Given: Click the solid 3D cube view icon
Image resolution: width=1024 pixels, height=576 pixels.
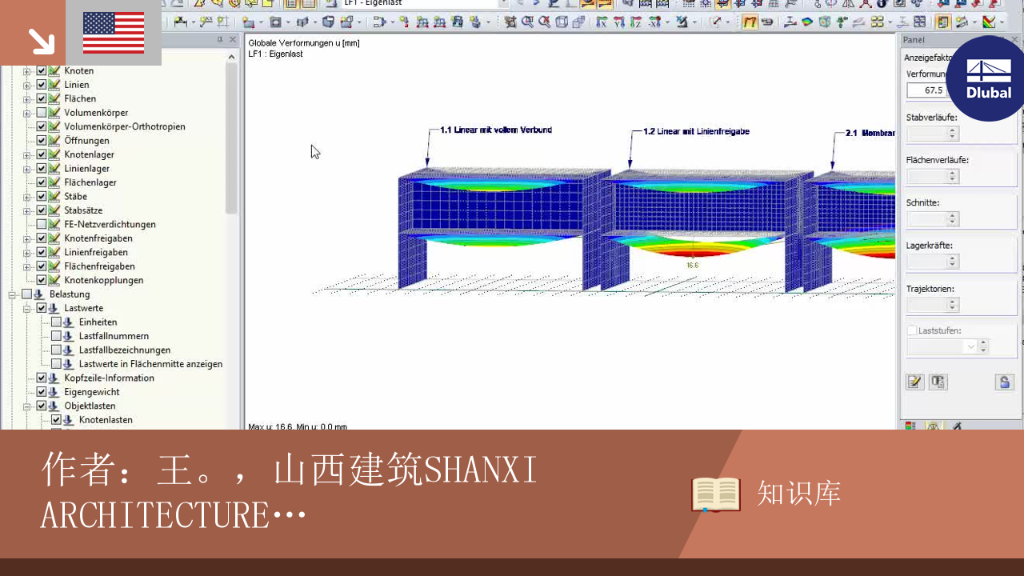Looking at the screenshot, I should (x=578, y=22).
